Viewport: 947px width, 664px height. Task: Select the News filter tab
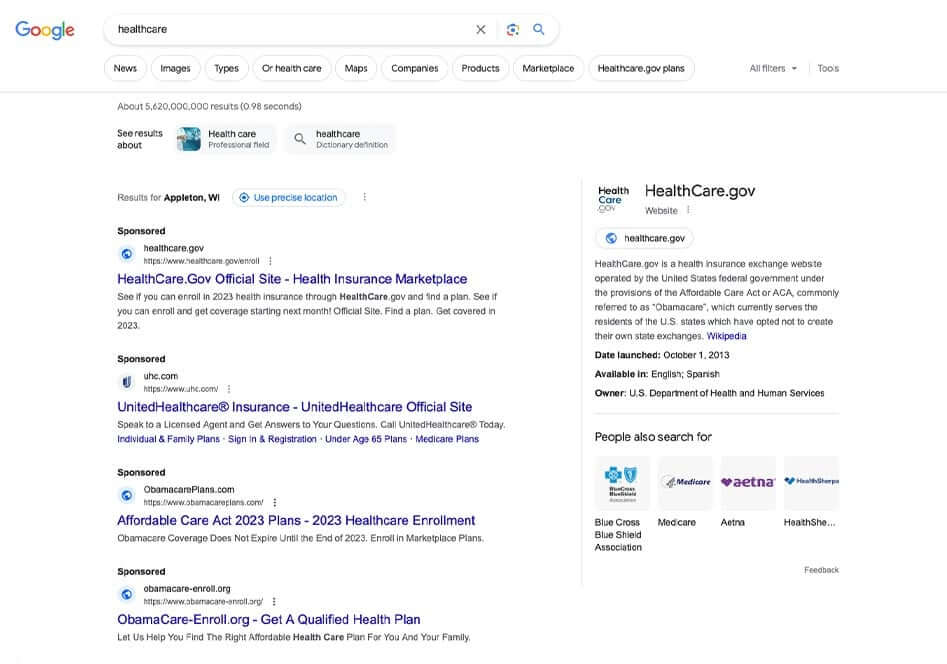click(x=125, y=68)
